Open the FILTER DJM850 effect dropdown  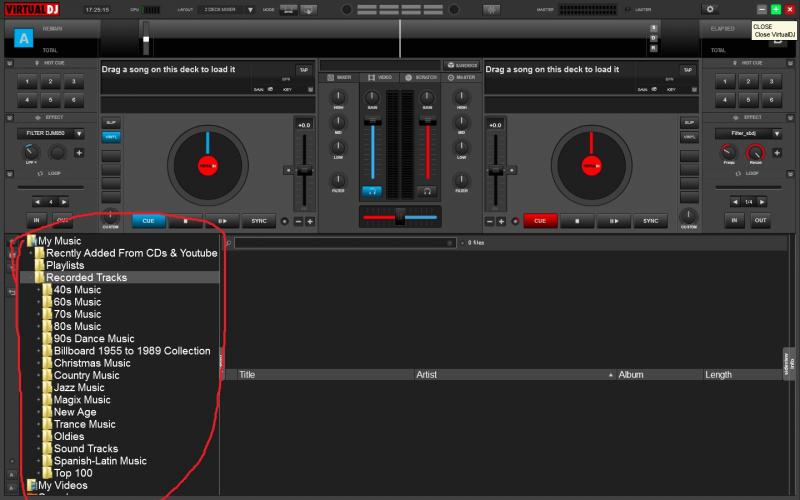point(79,134)
